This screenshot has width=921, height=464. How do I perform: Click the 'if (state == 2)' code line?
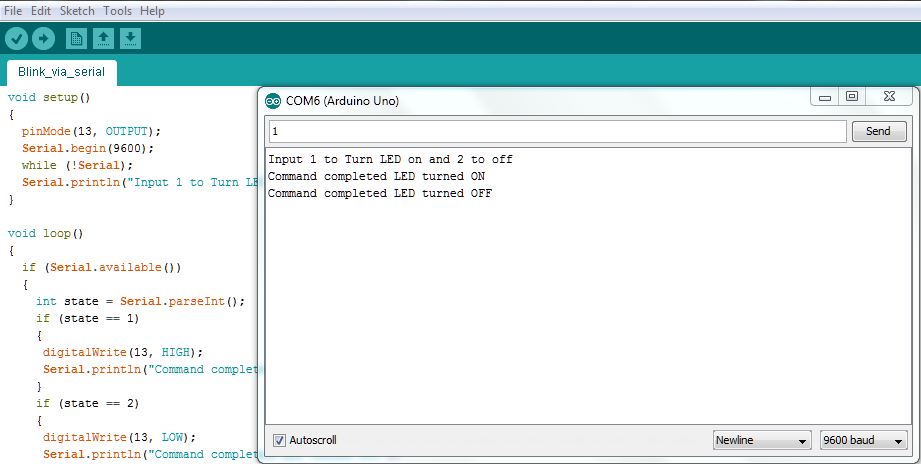click(x=88, y=404)
